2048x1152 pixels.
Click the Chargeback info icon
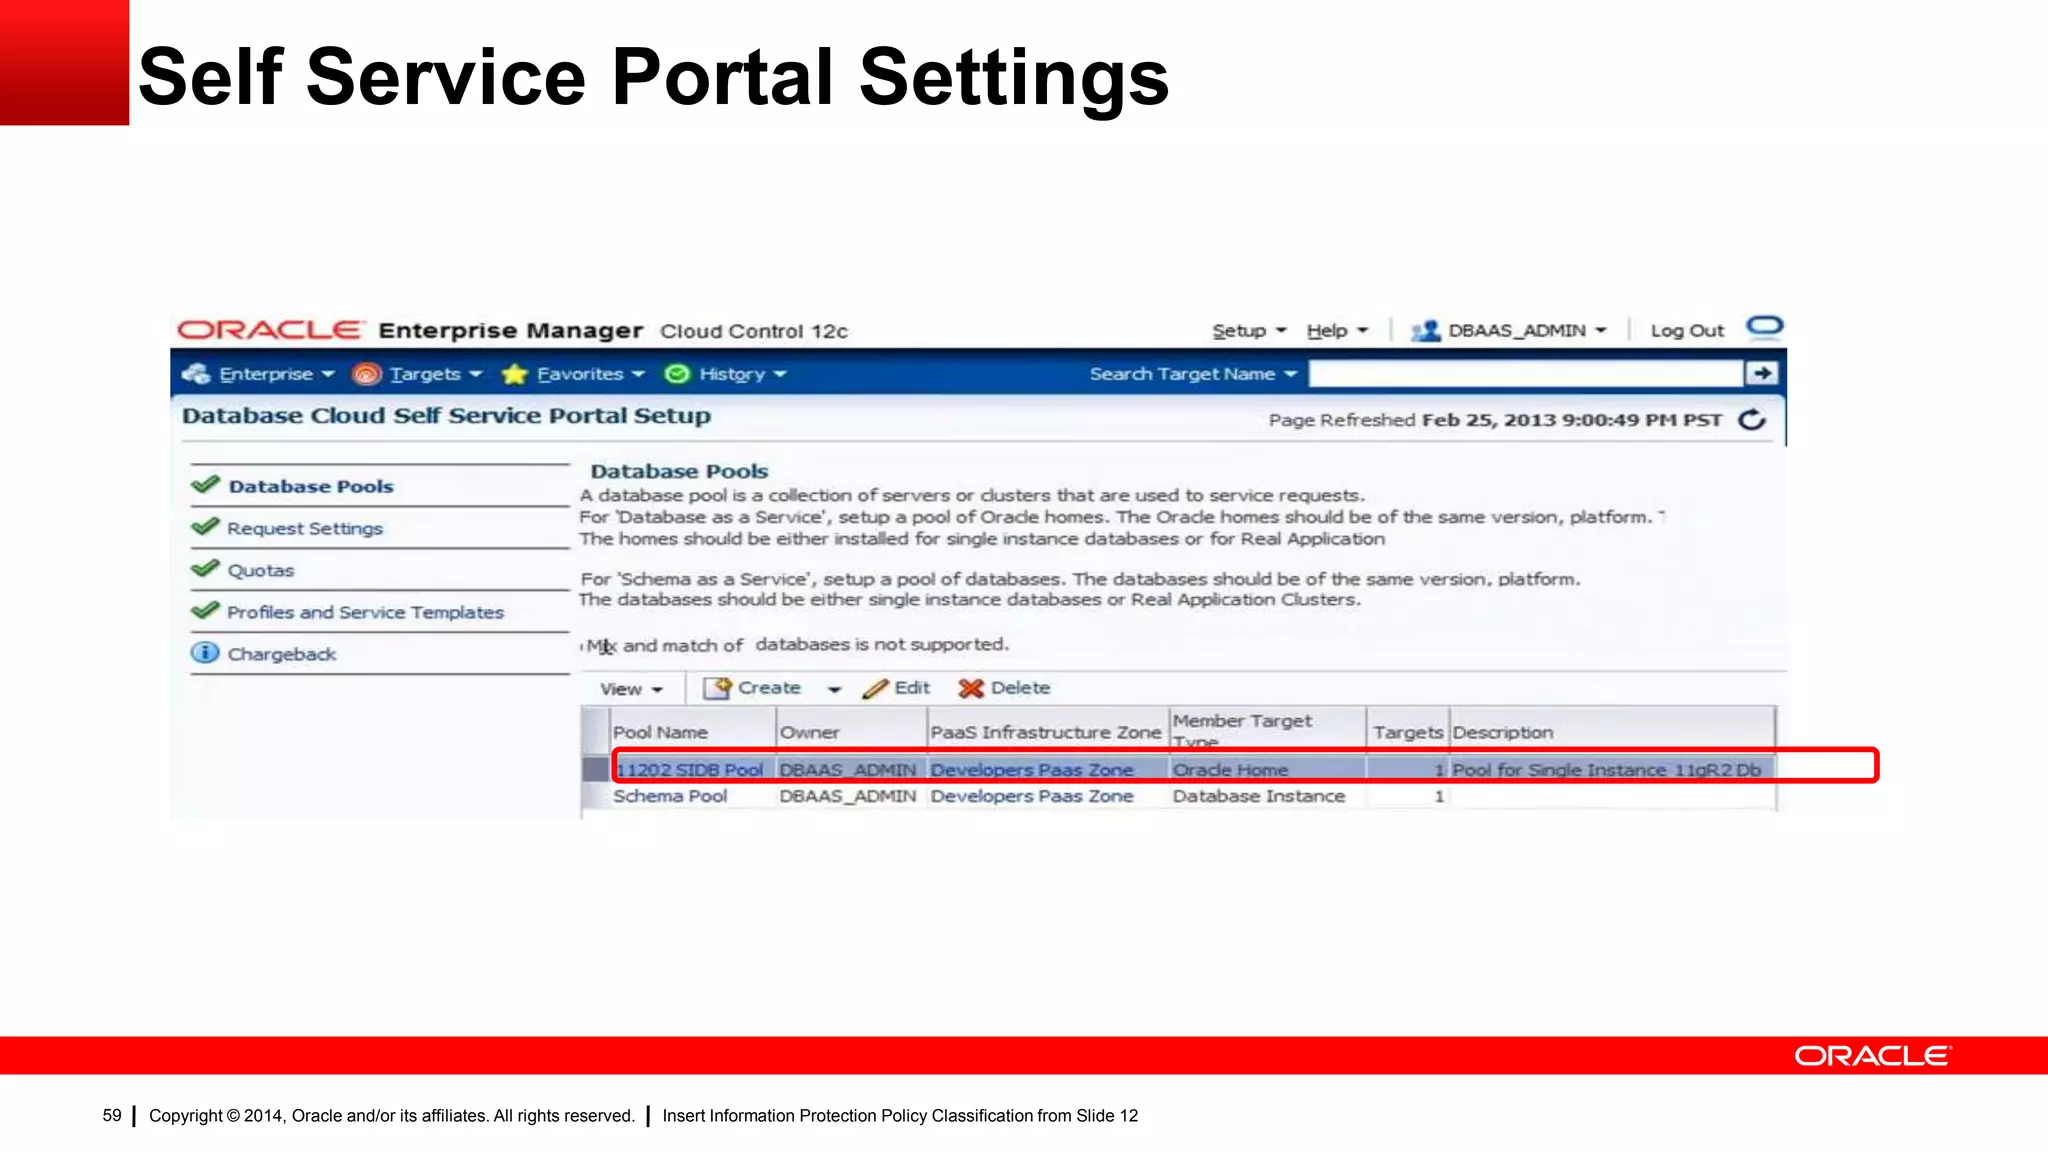[x=205, y=653]
